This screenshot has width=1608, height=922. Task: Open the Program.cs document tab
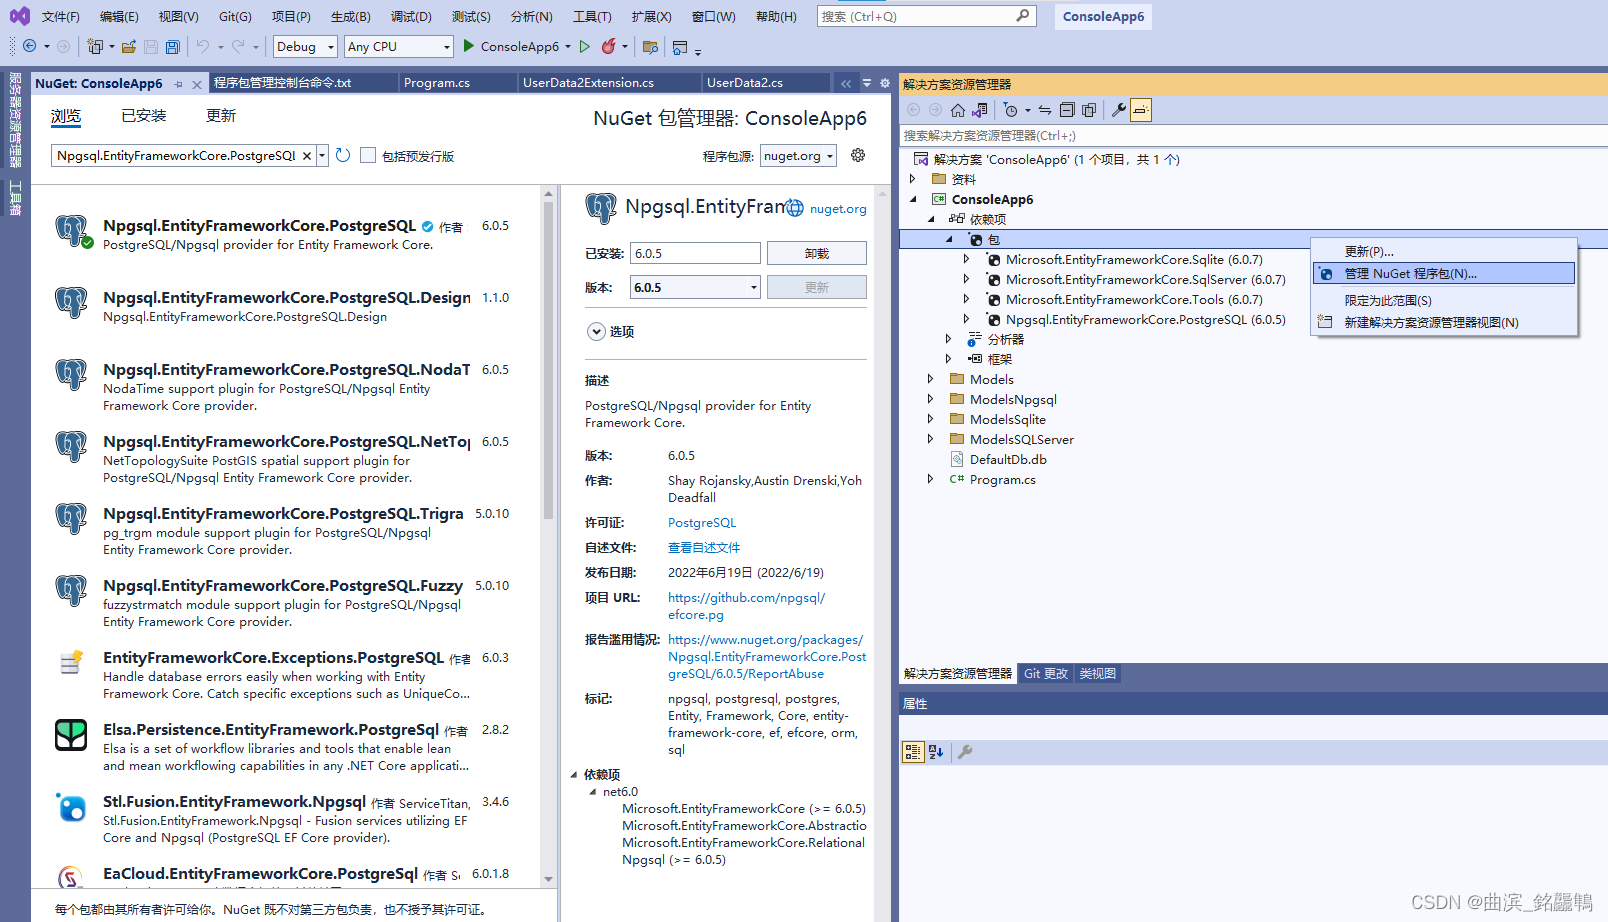point(437,83)
